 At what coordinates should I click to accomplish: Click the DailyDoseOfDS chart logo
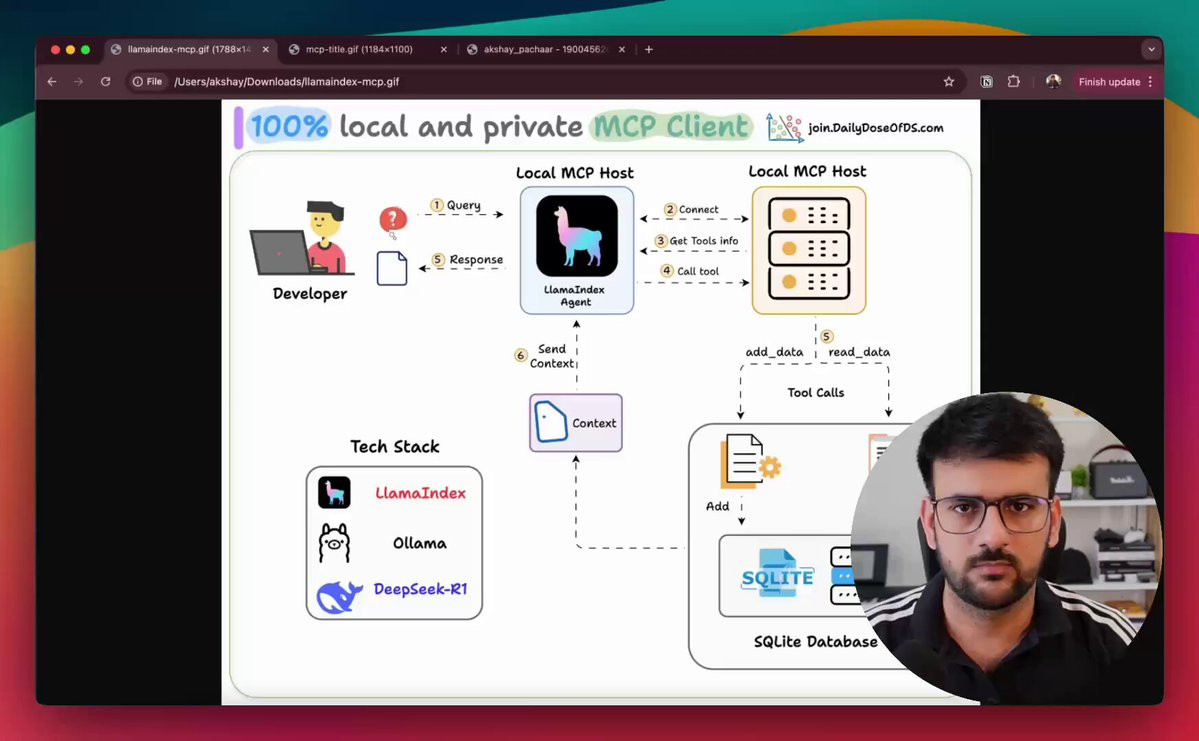[785, 128]
